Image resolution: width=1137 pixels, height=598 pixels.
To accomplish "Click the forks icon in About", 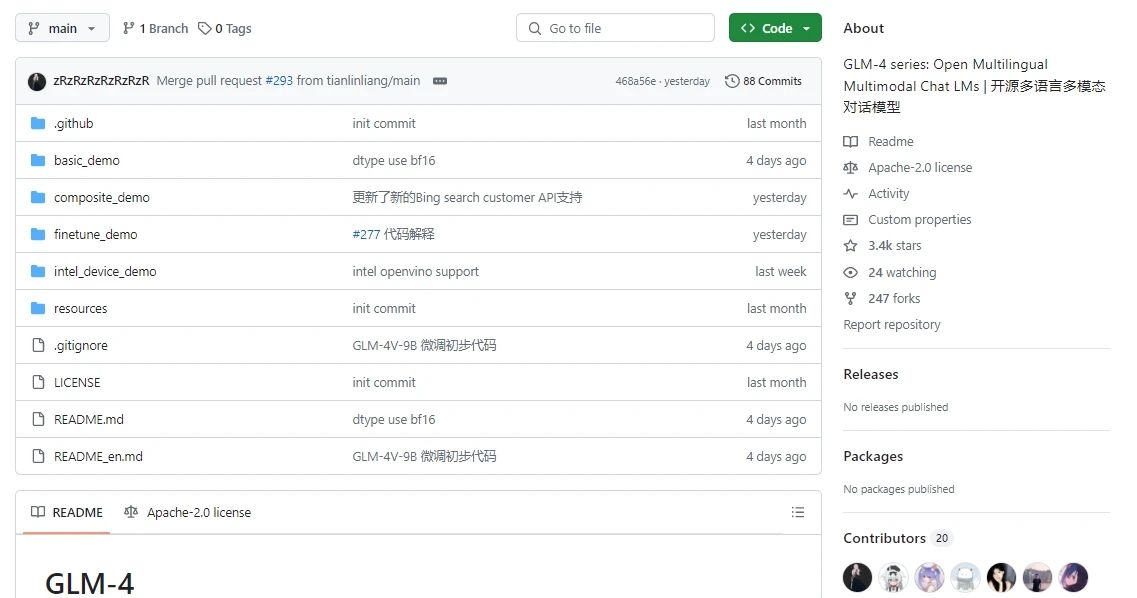I will [x=851, y=298].
